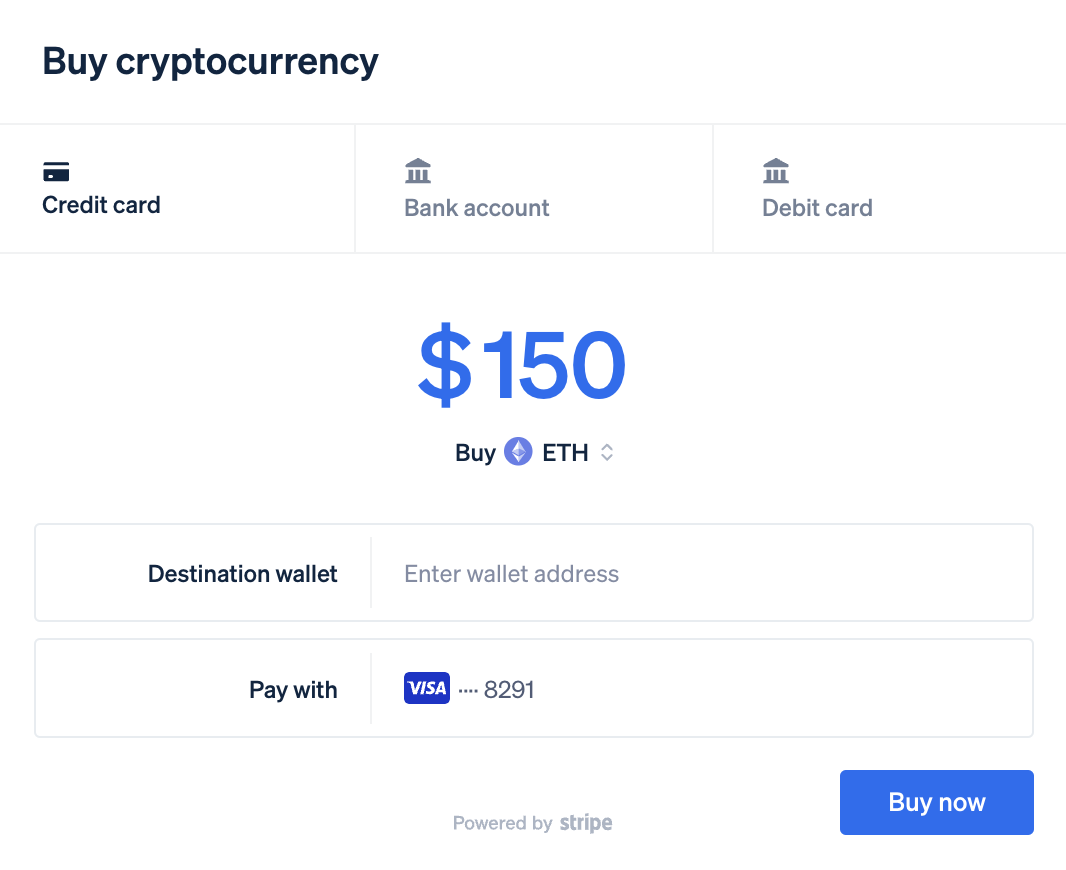
Task: Select the Credit card tab label
Action: [x=101, y=205]
